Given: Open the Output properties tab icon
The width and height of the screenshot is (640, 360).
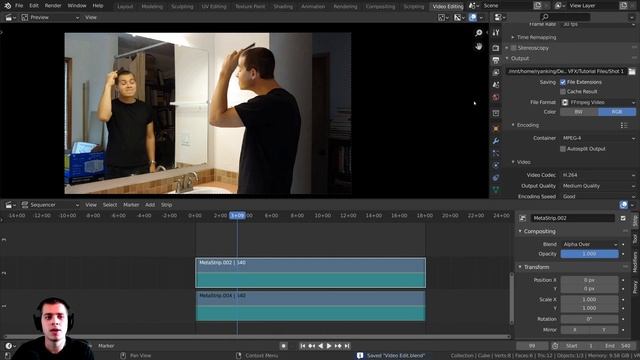Looking at the screenshot, I should pos(496,60).
